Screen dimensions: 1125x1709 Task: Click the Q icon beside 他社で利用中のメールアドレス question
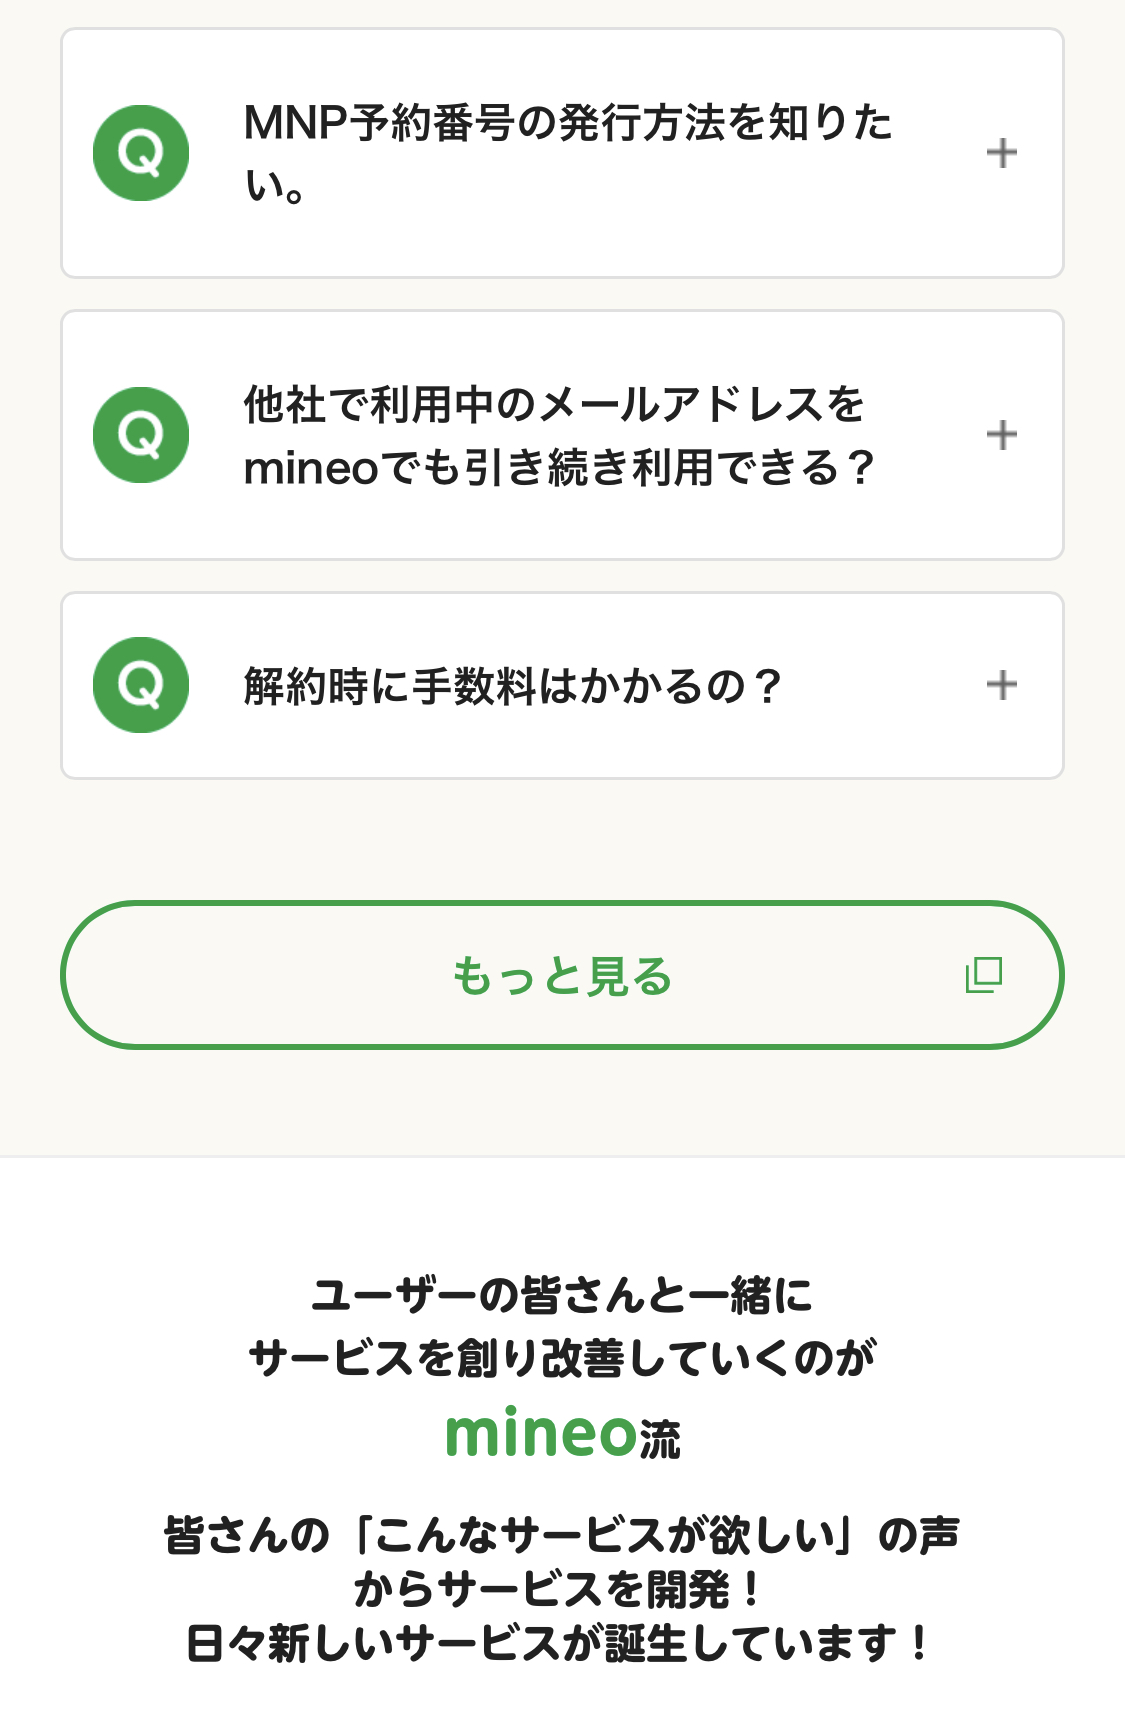click(x=141, y=435)
